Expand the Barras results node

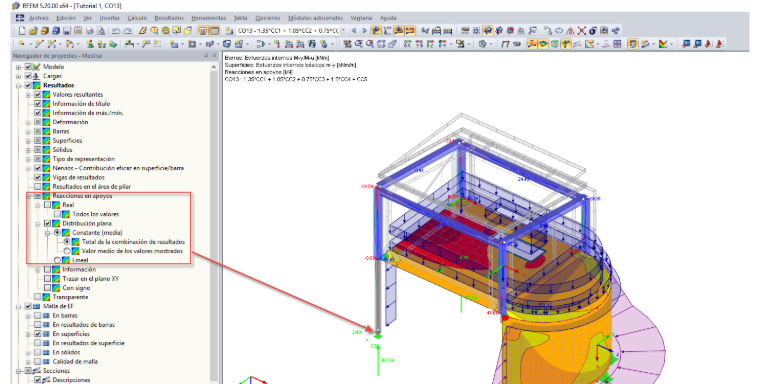click(x=28, y=131)
